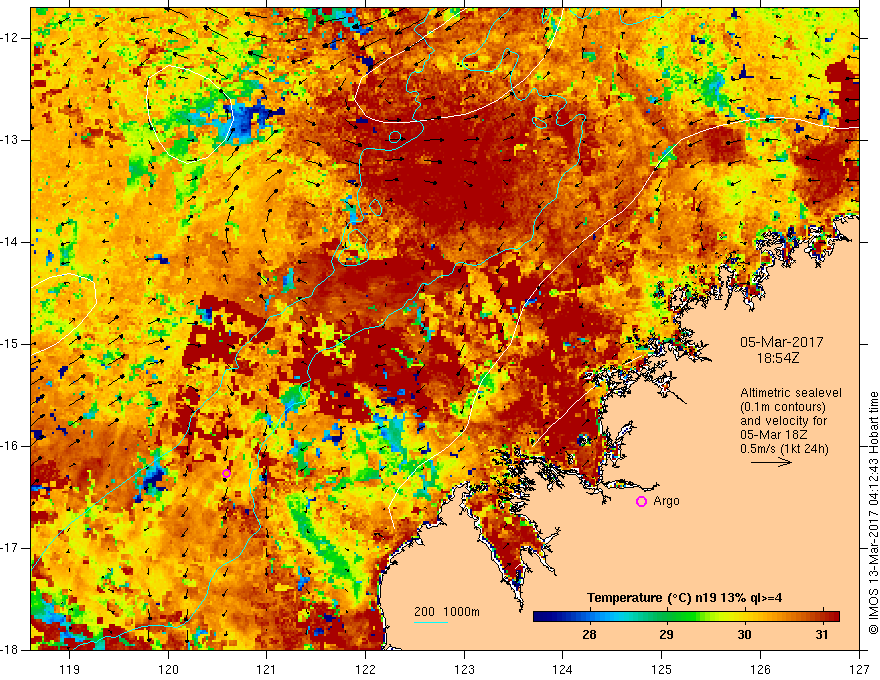Click the '05-Mar-2017' date label
Screen dimensions: 880x680
pyautogui.click(x=782, y=342)
